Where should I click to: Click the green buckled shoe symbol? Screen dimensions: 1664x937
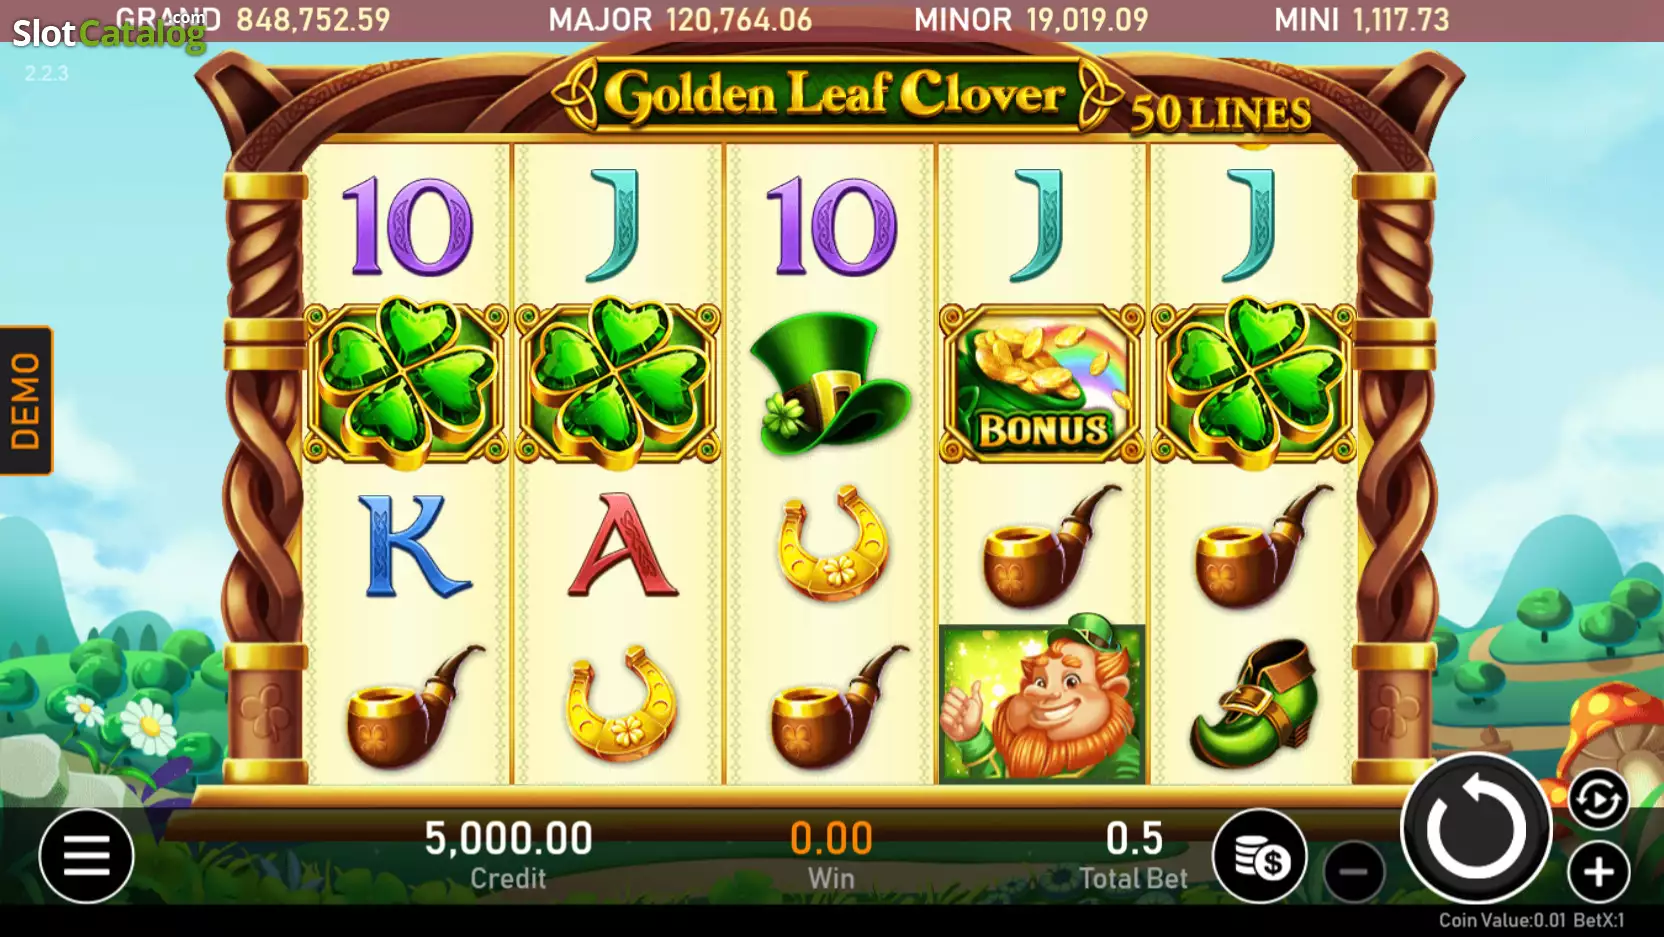(1254, 703)
